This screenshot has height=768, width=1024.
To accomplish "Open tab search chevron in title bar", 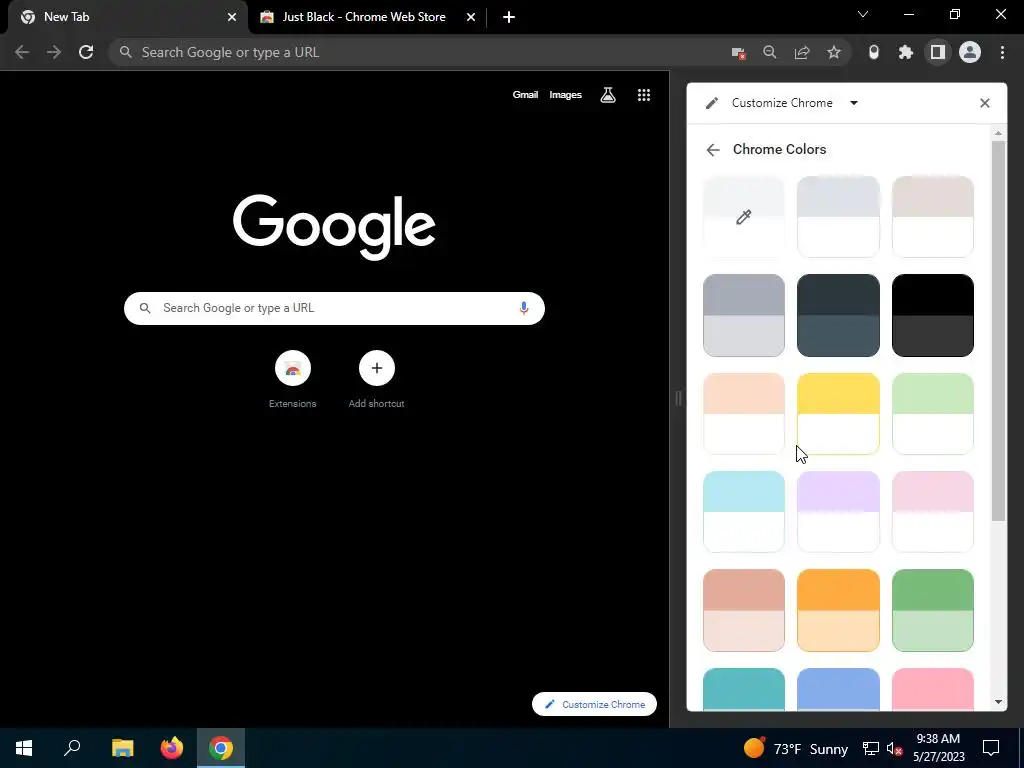I will click(863, 14).
